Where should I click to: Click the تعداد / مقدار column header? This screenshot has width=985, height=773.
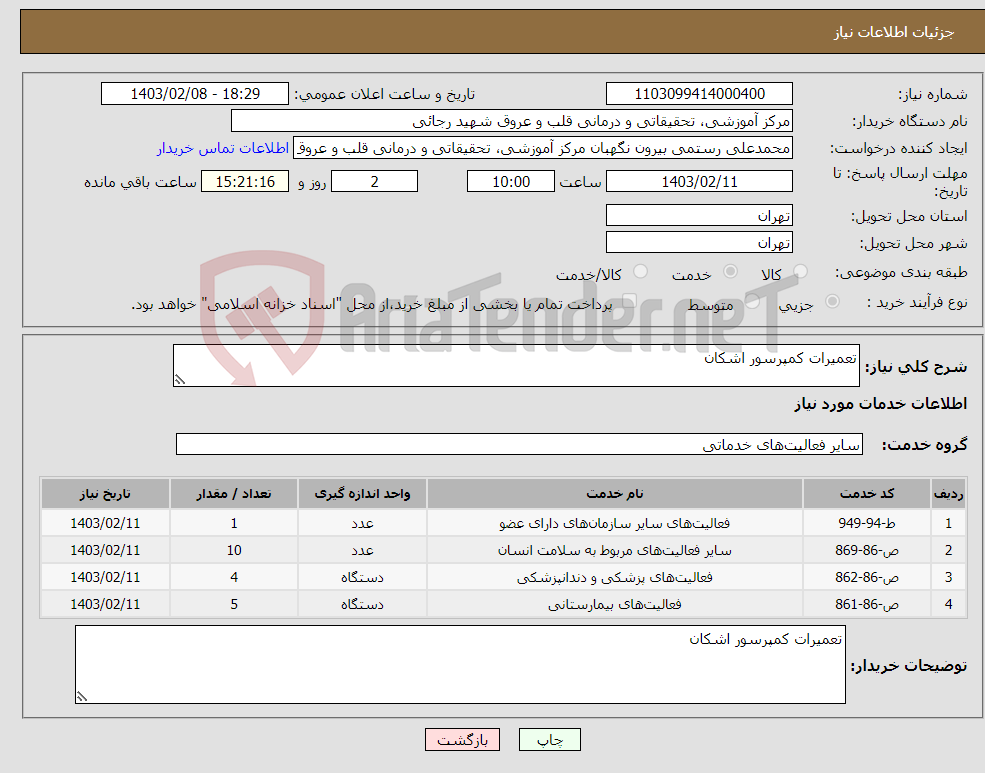click(234, 494)
